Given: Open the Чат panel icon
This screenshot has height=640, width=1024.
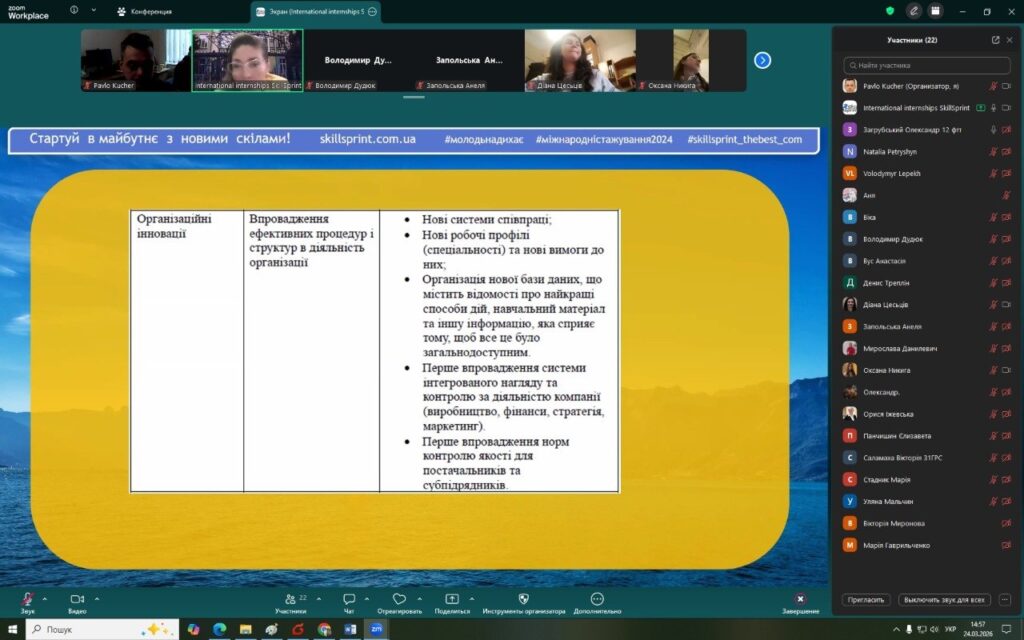Looking at the screenshot, I should (349, 599).
